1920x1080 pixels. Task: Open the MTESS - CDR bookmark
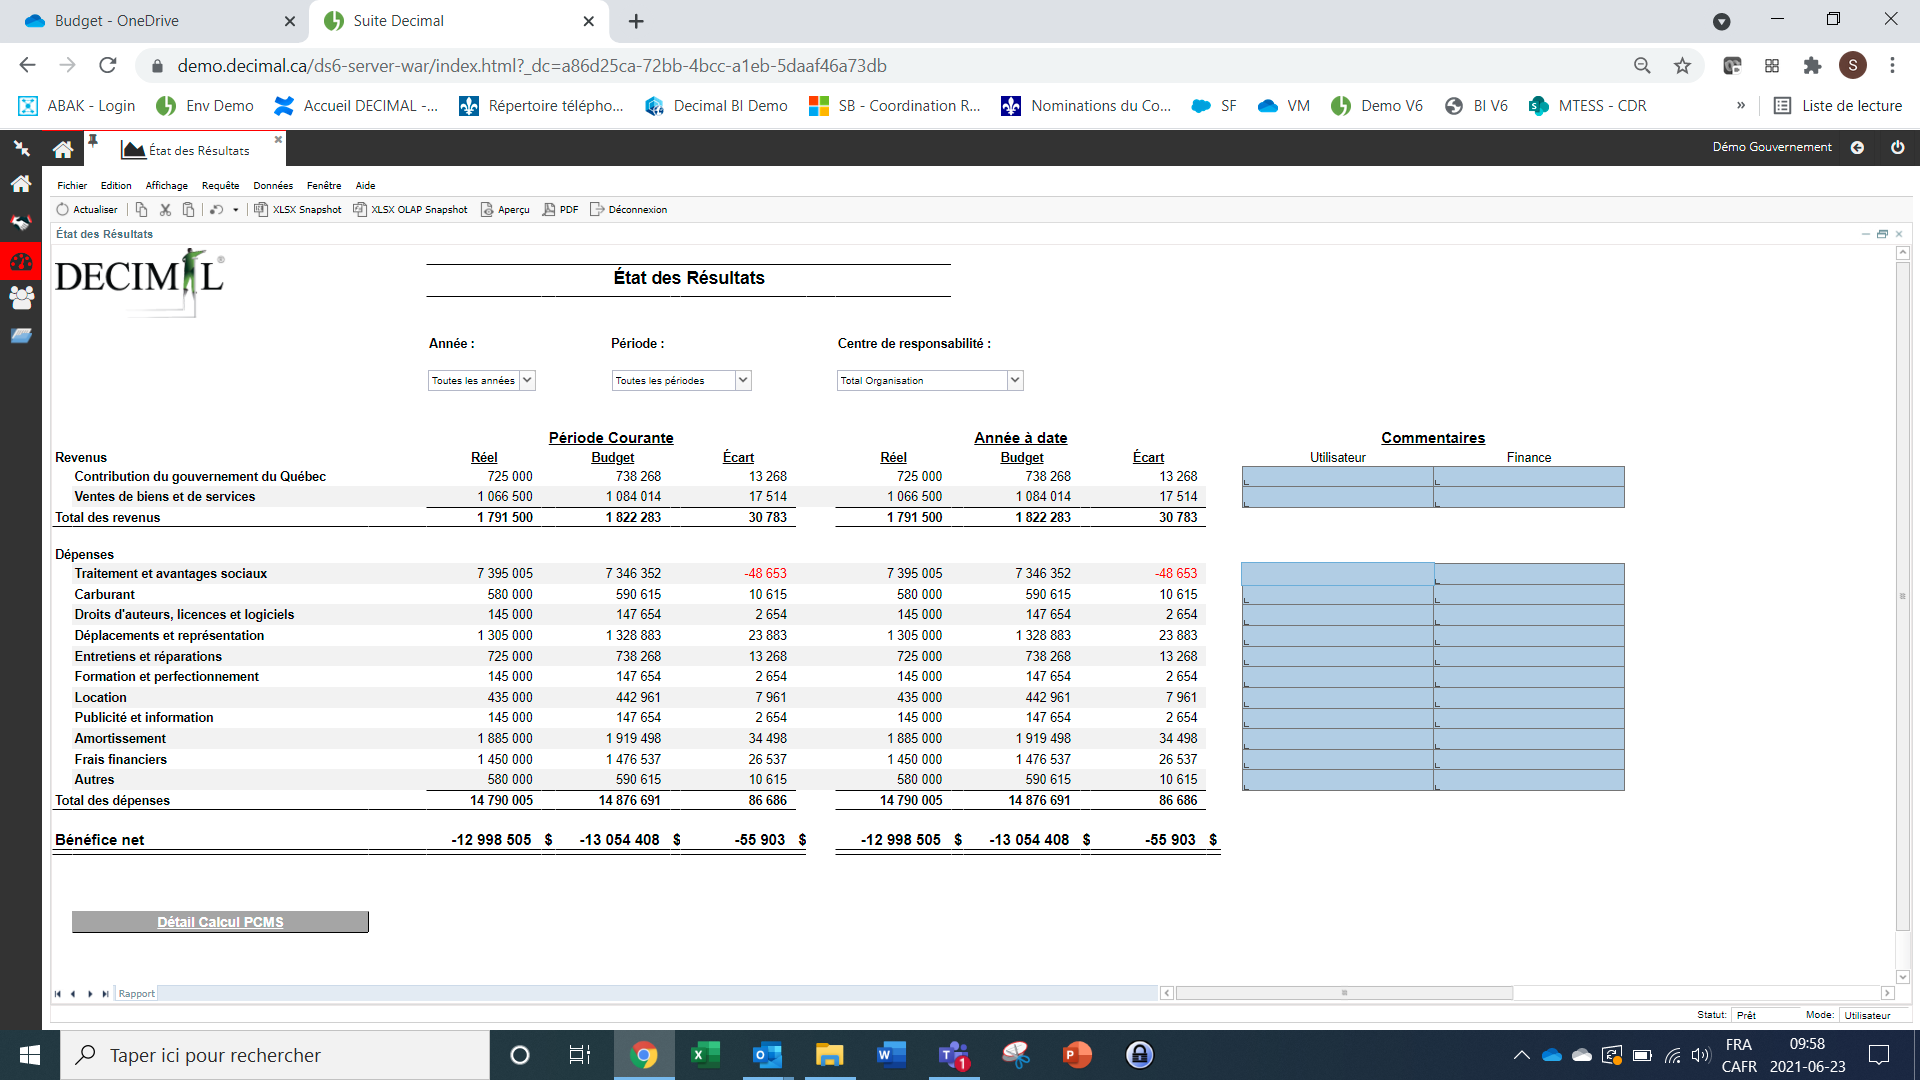[x=1588, y=106]
